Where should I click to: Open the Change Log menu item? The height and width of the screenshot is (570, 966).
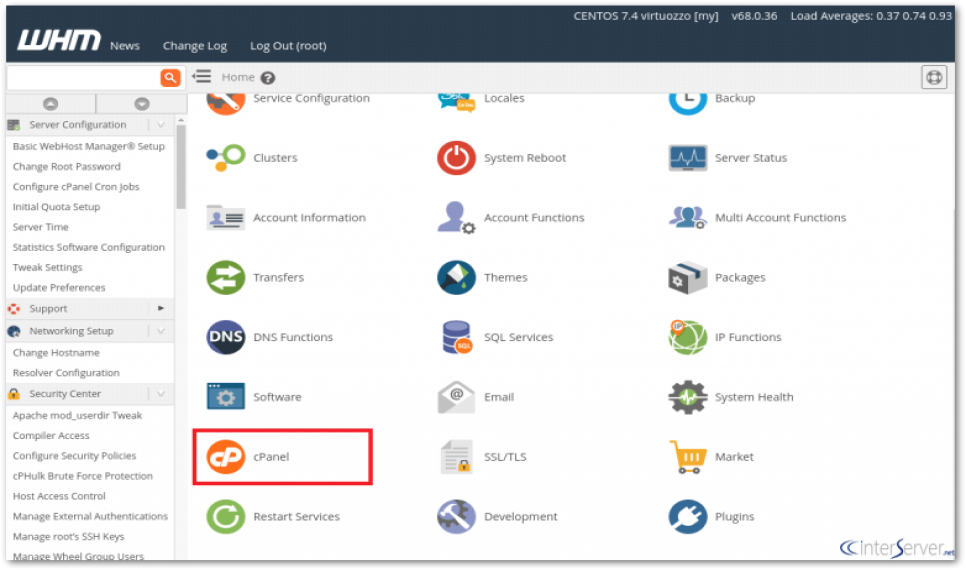[195, 46]
